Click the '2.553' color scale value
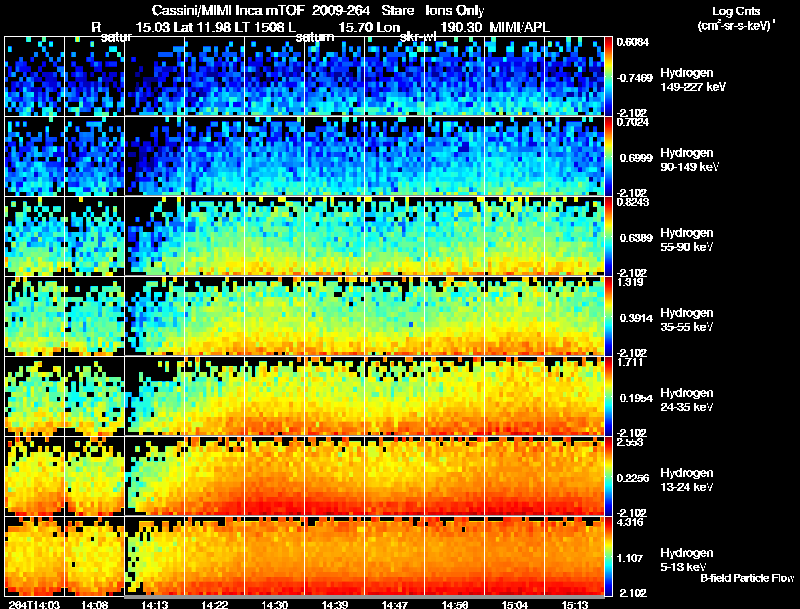Viewport: 800px width, 609px height. click(630, 442)
